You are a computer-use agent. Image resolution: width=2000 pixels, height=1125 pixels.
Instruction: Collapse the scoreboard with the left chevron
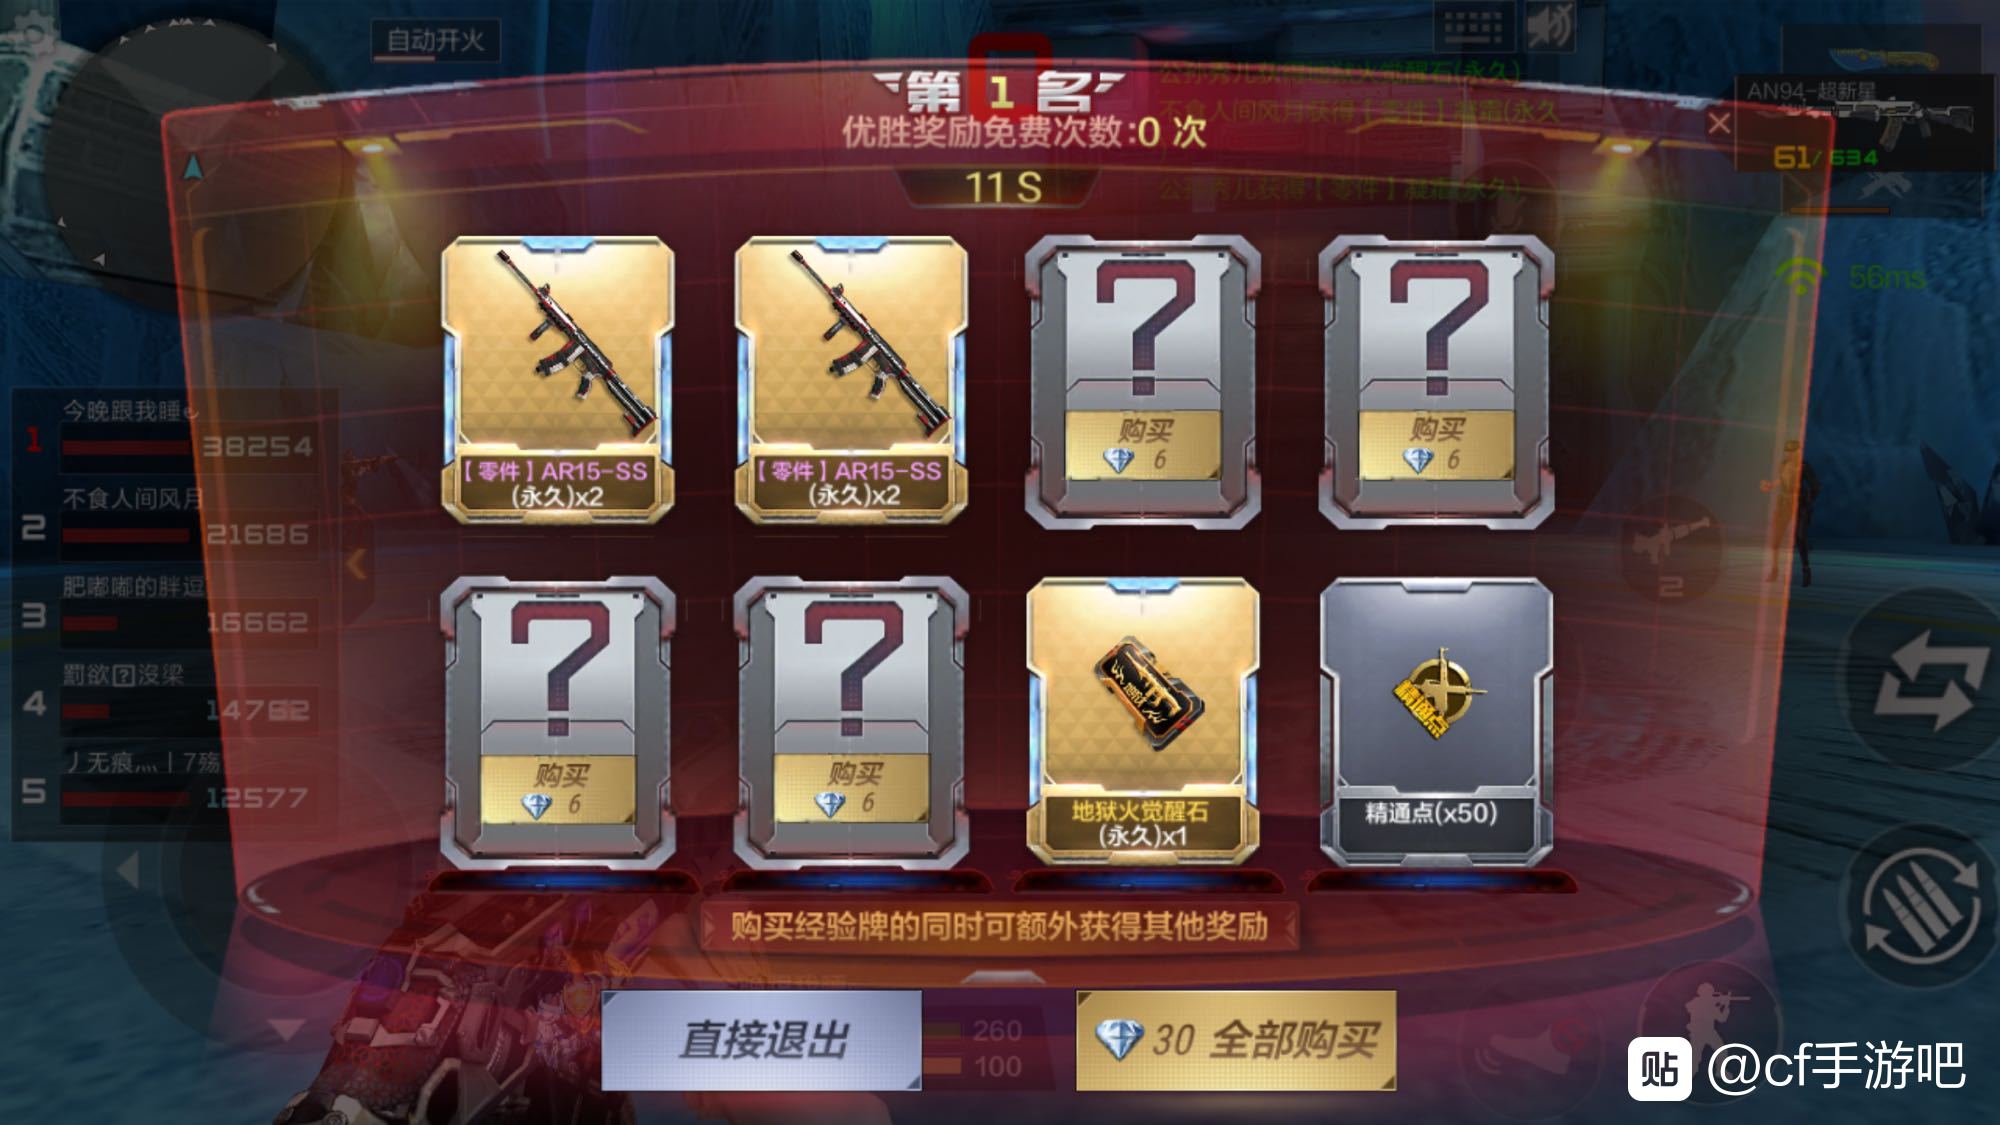pos(356,564)
